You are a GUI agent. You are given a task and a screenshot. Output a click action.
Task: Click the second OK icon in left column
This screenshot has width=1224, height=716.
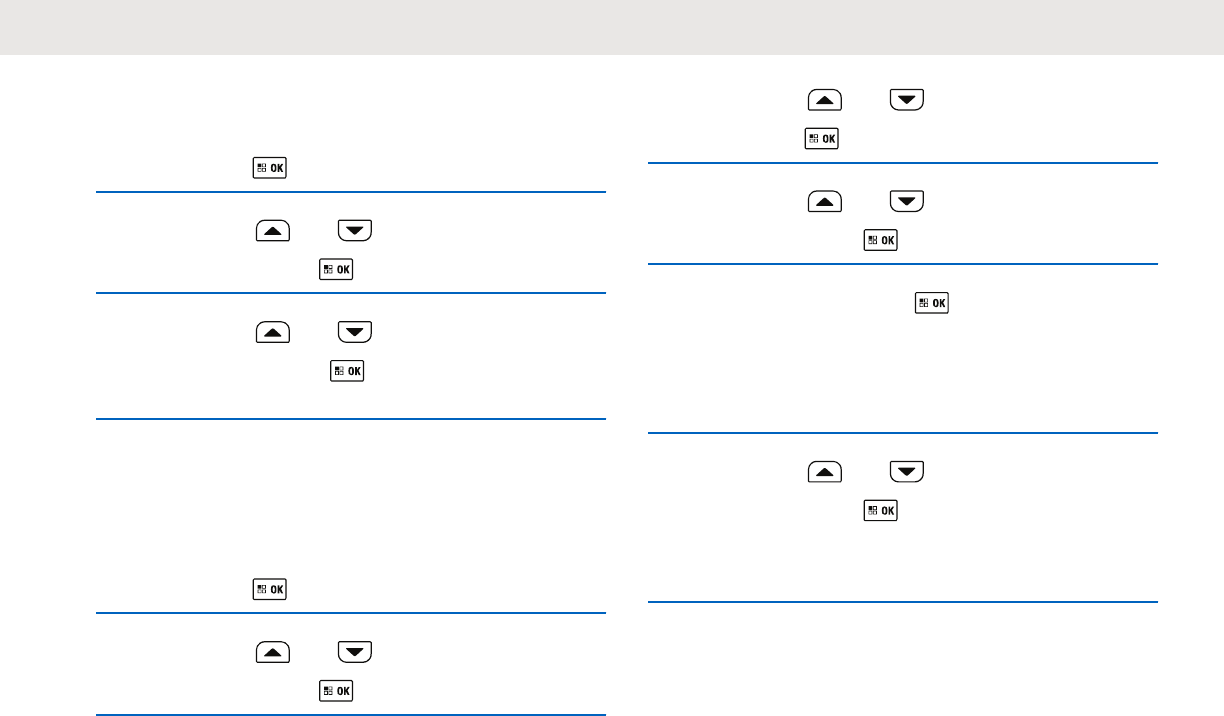[x=337, y=269]
